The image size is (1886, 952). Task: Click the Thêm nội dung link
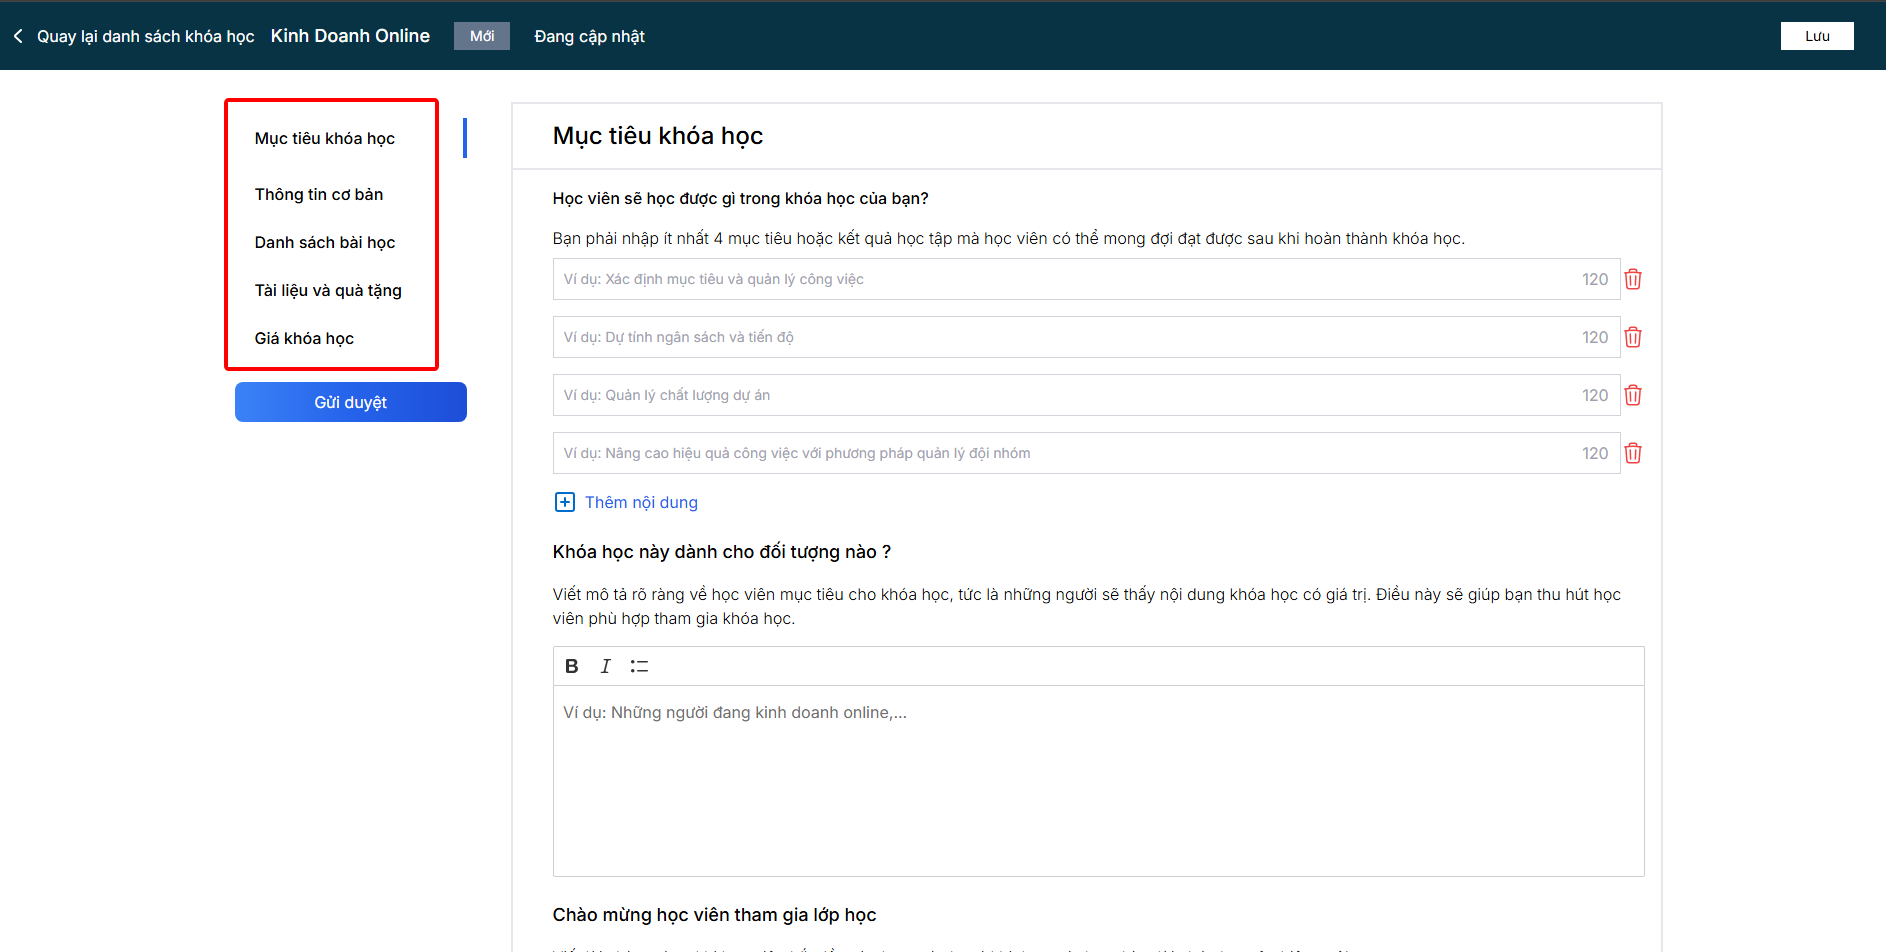pos(641,502)
